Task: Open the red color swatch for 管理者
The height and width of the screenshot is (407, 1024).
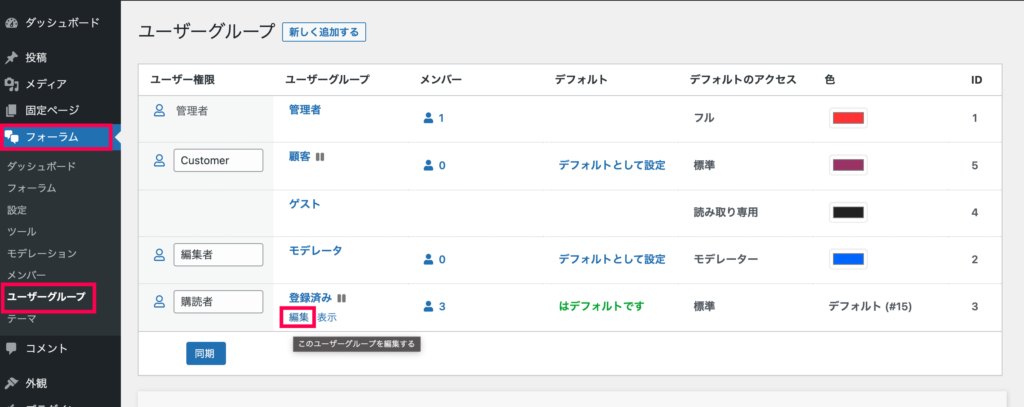Action: coord(848,118)
